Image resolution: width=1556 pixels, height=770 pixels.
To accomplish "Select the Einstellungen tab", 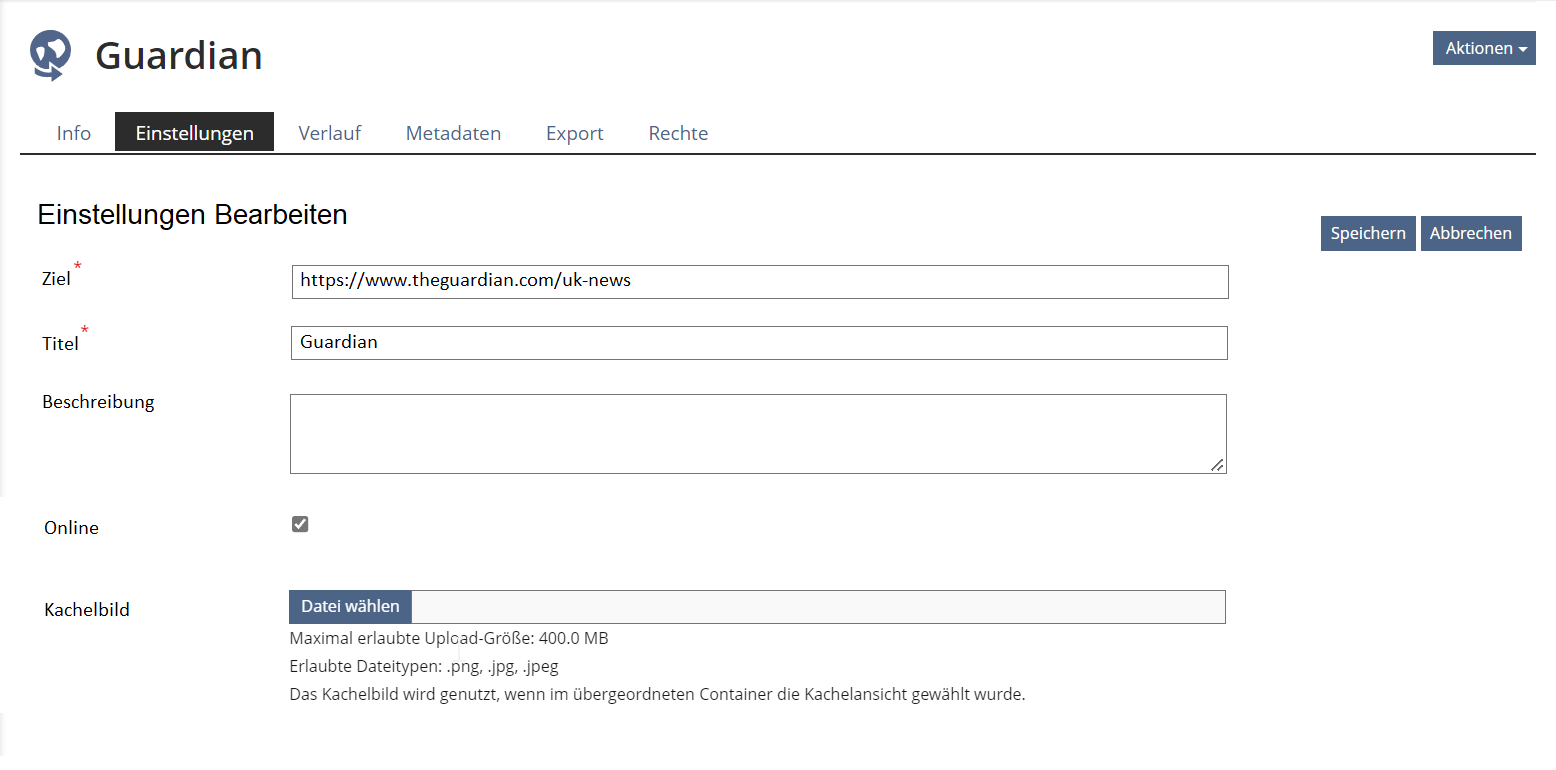I will point(195,133).
